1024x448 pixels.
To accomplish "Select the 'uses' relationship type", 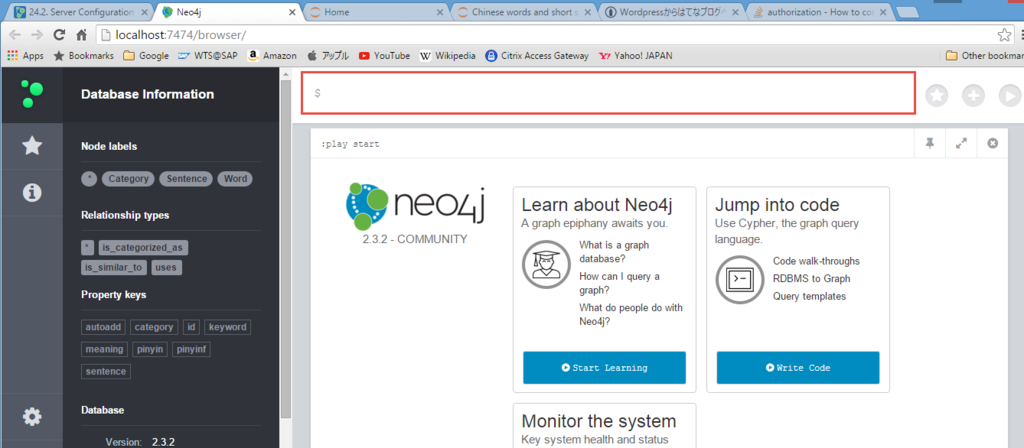I will click(167, 268).
